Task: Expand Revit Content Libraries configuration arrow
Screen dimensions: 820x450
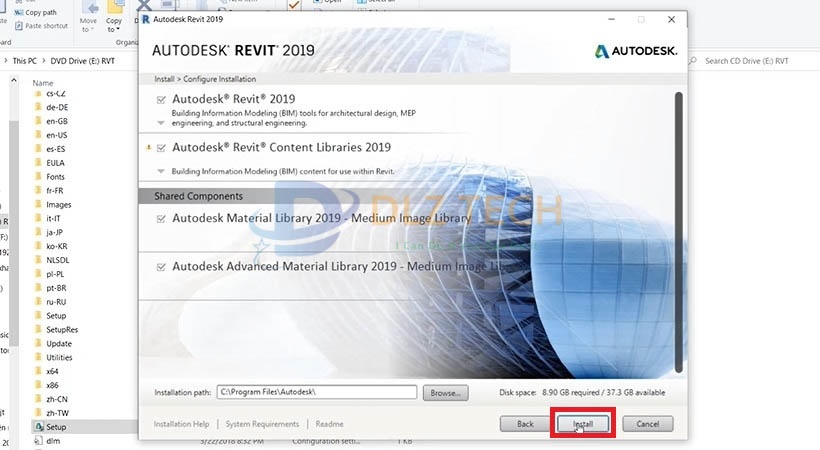Action: tap(161, 171)
